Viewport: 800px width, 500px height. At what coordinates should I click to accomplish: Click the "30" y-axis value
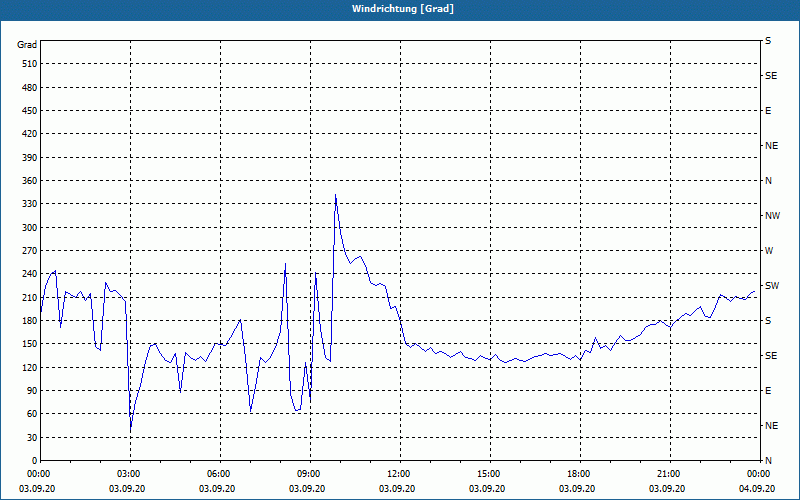pos(32,438)
